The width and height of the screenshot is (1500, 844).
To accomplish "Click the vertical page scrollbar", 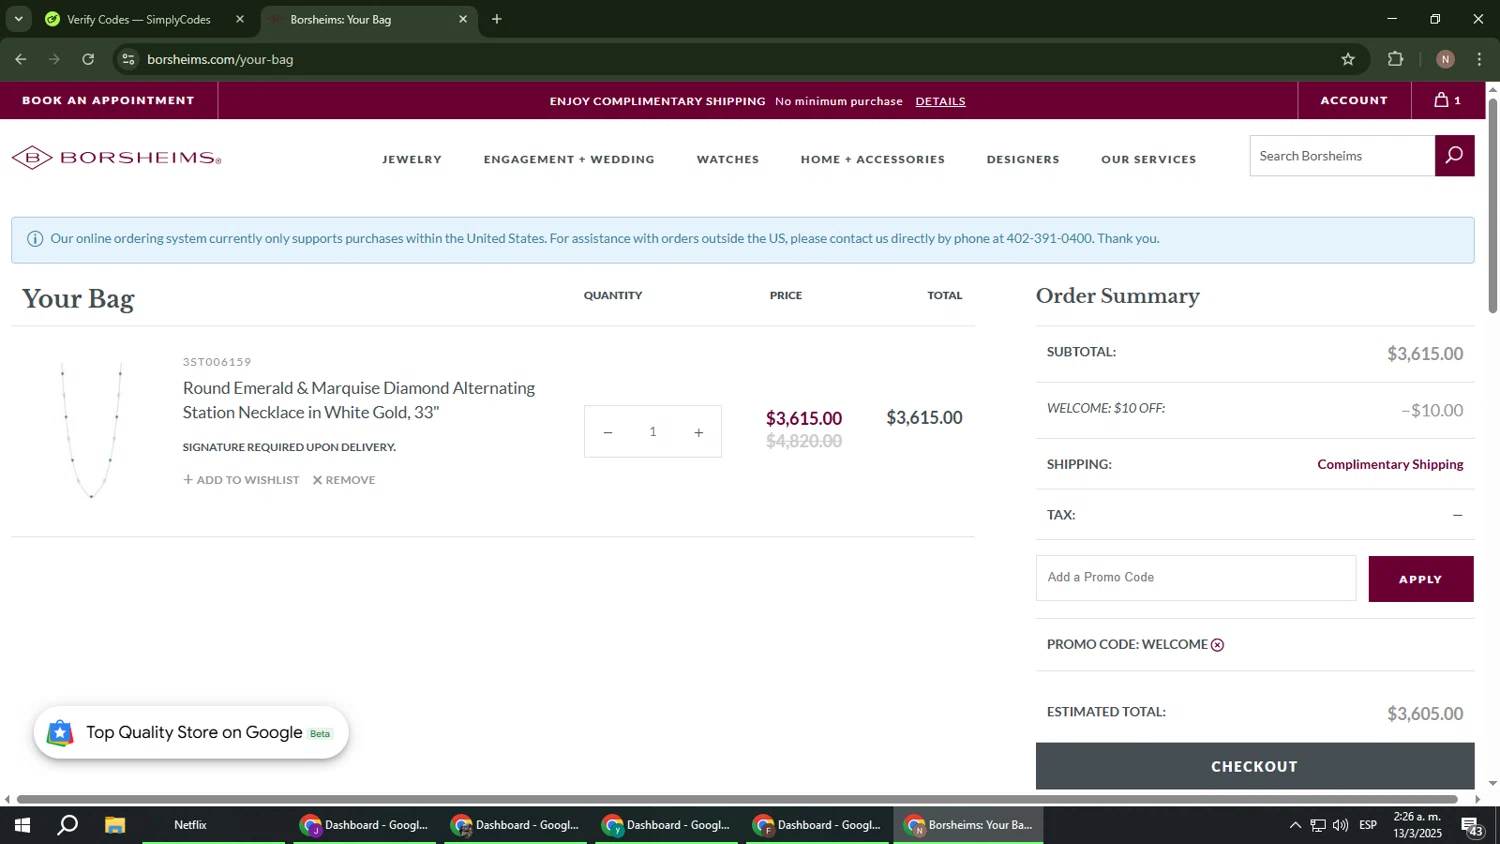I will click(1493, 206).
